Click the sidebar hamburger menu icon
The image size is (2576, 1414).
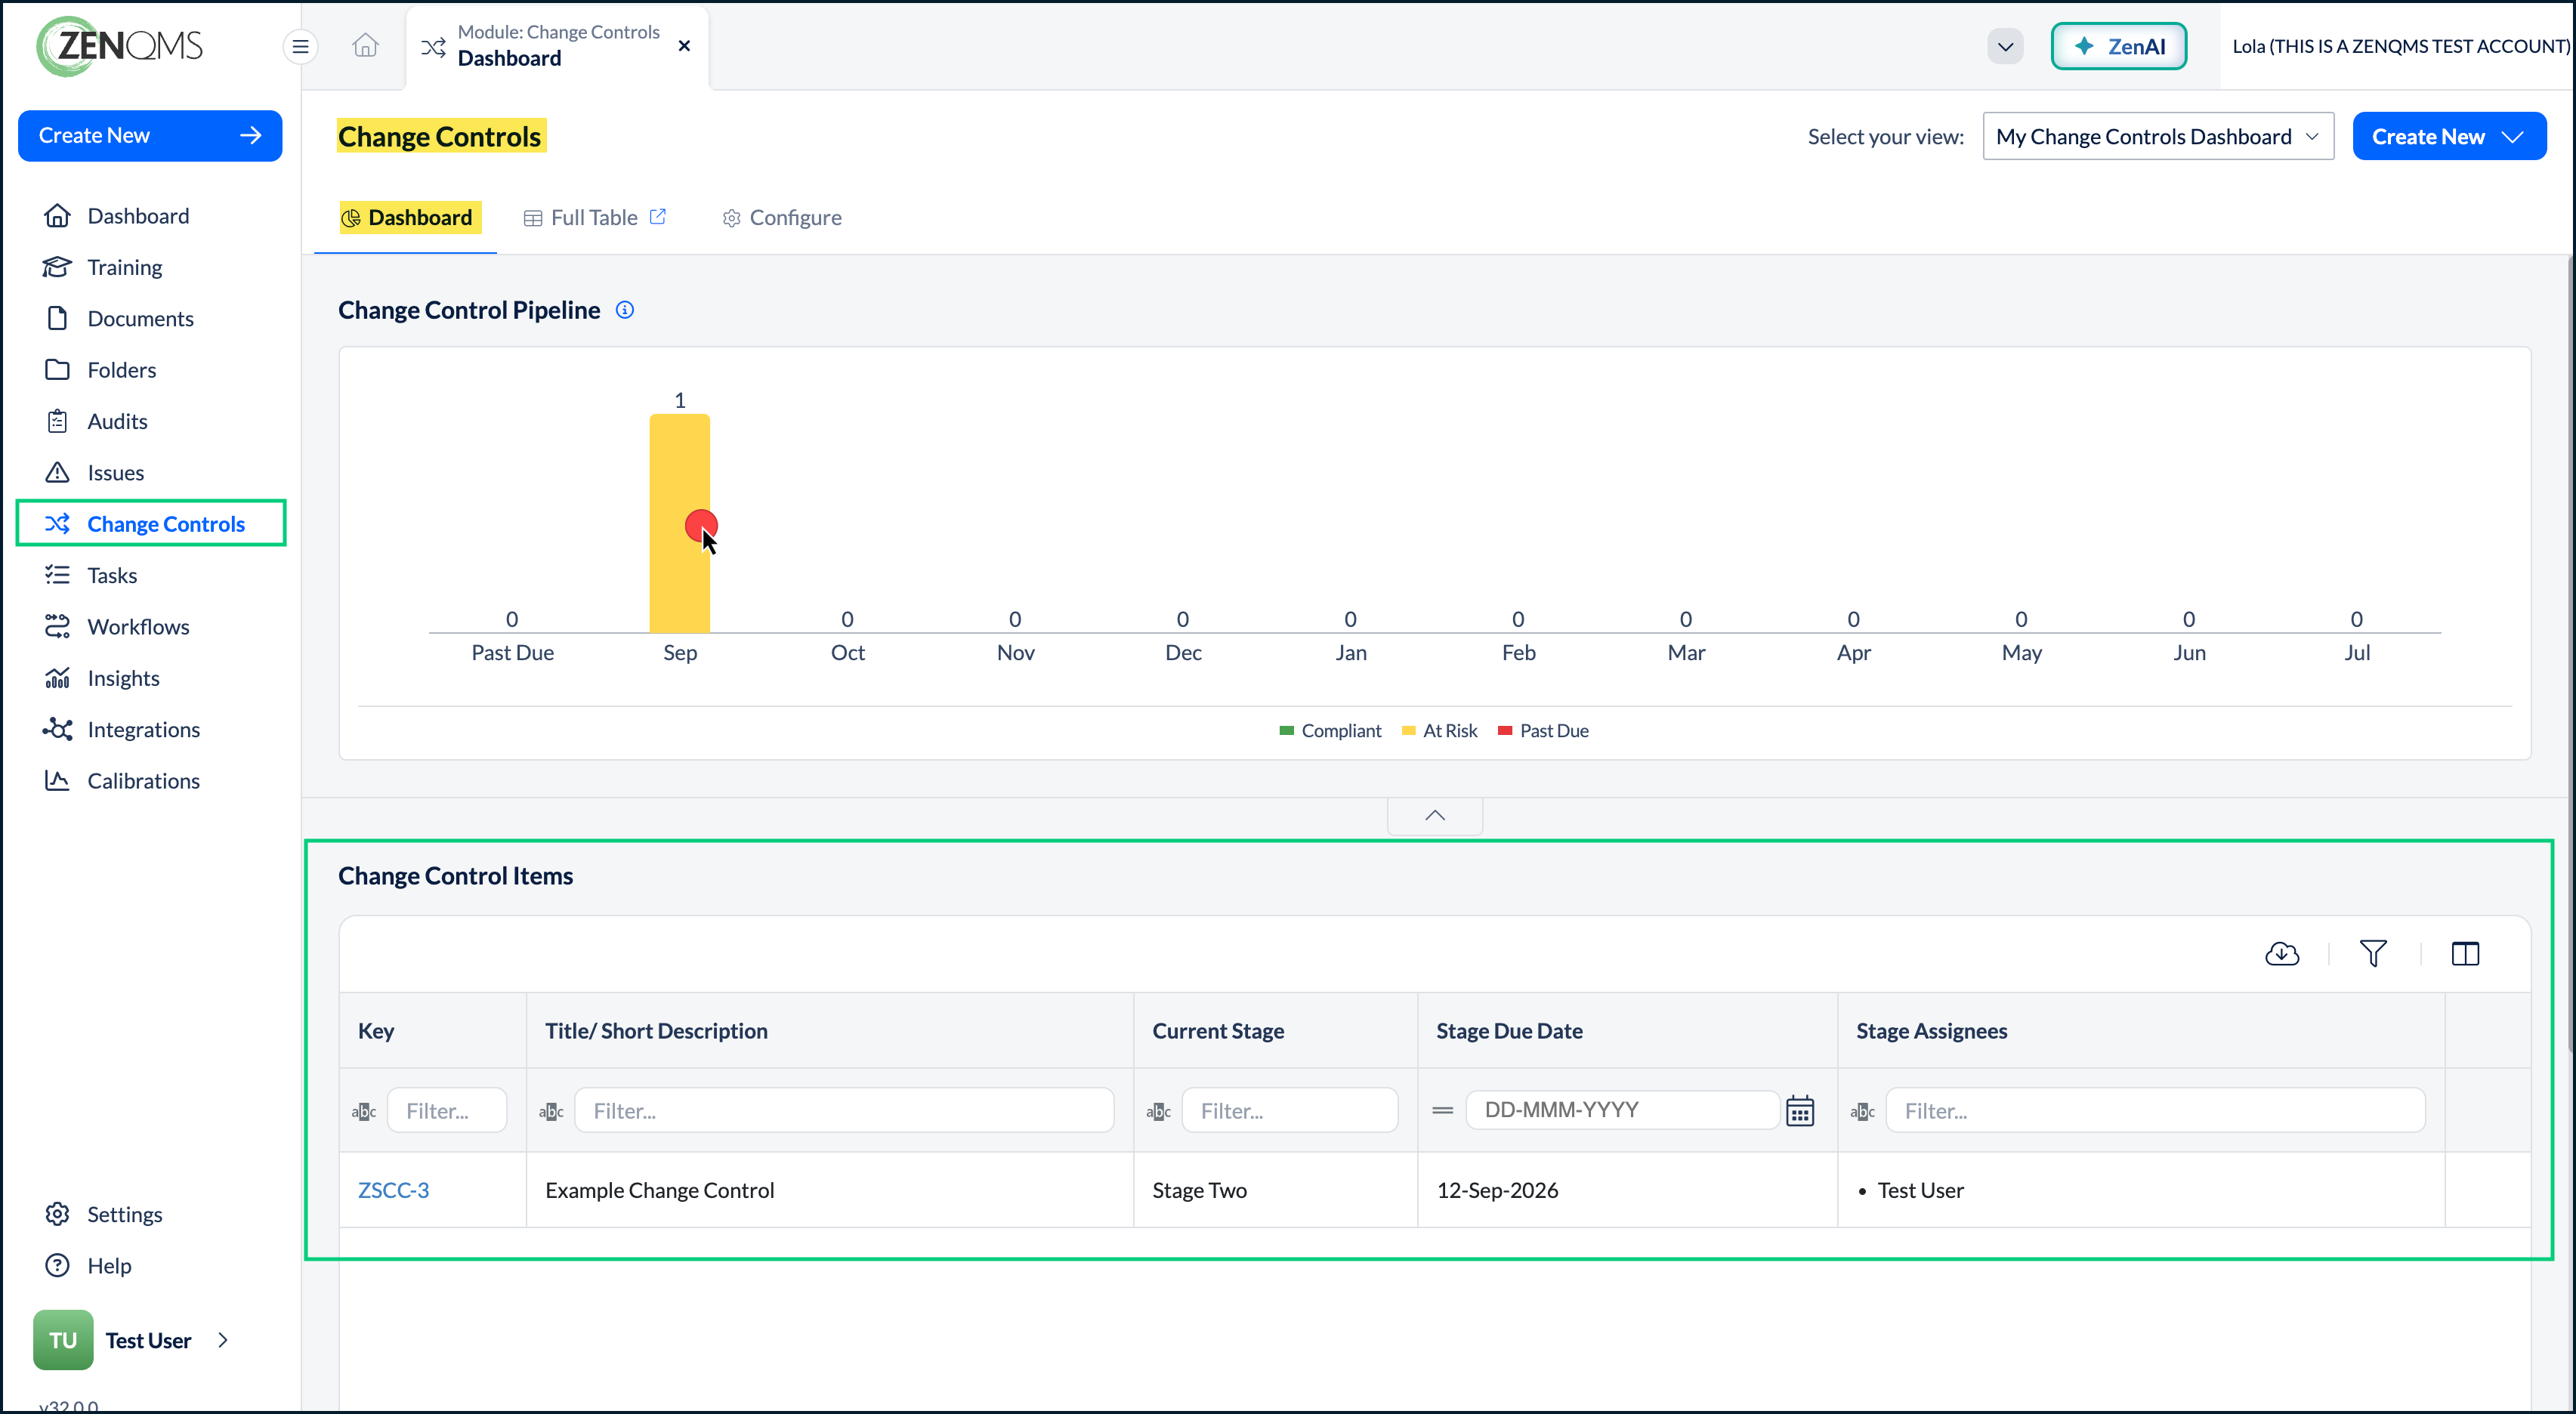coord(300,46)
